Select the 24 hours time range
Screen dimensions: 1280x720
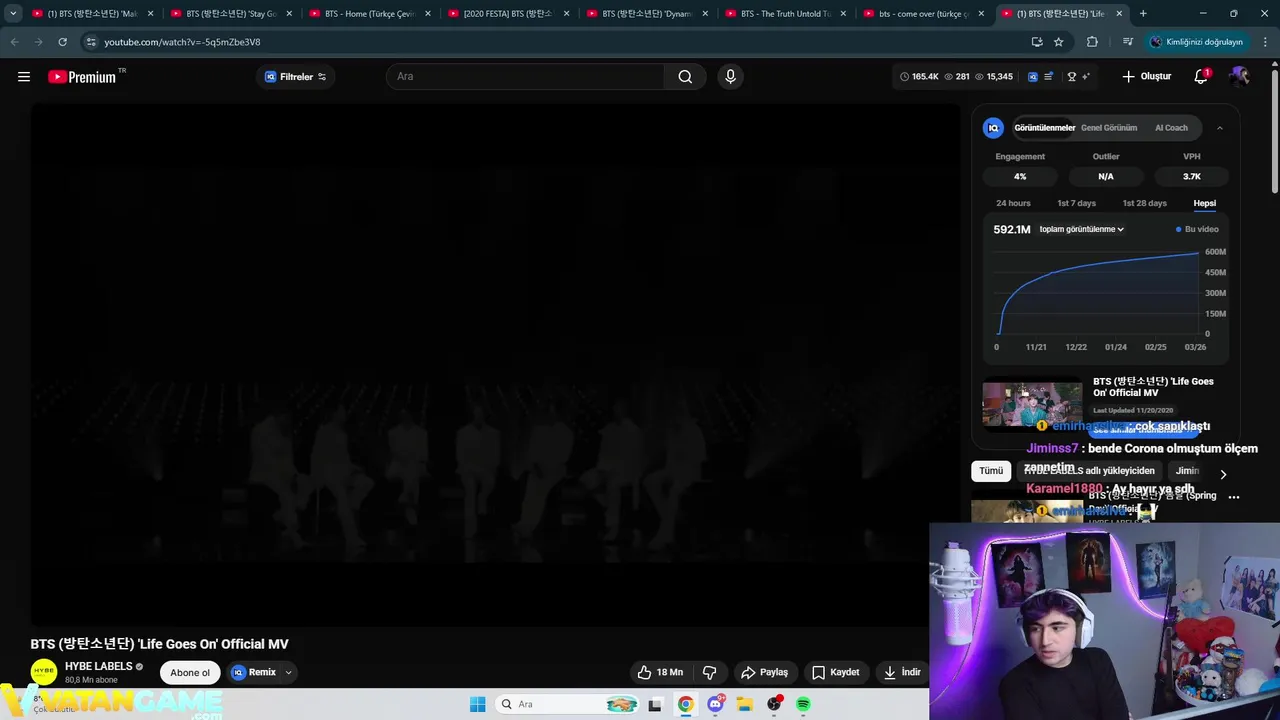point(1013,203)
